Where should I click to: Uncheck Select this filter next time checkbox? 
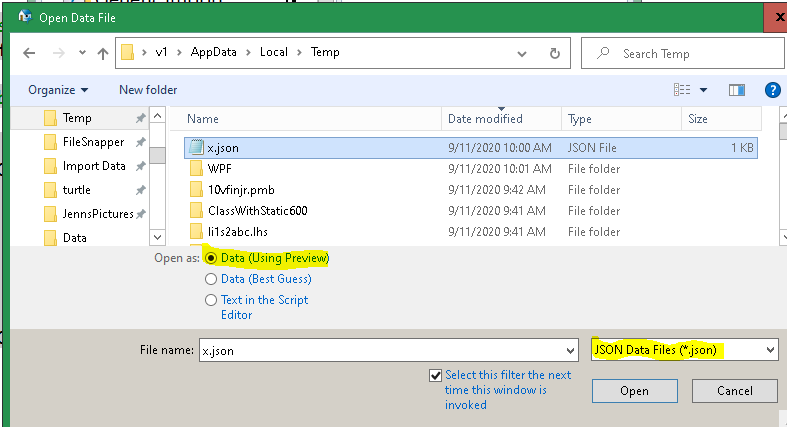coord(434,375)
